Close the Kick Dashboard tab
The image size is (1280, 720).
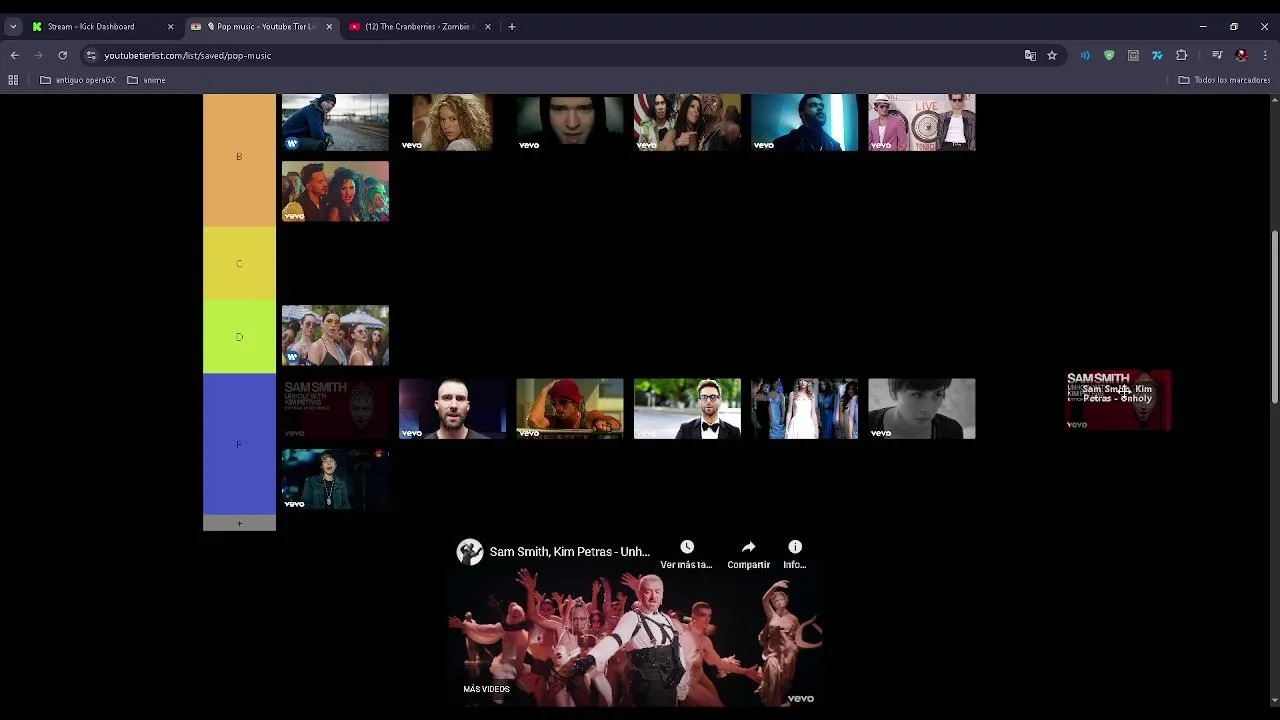170,27
